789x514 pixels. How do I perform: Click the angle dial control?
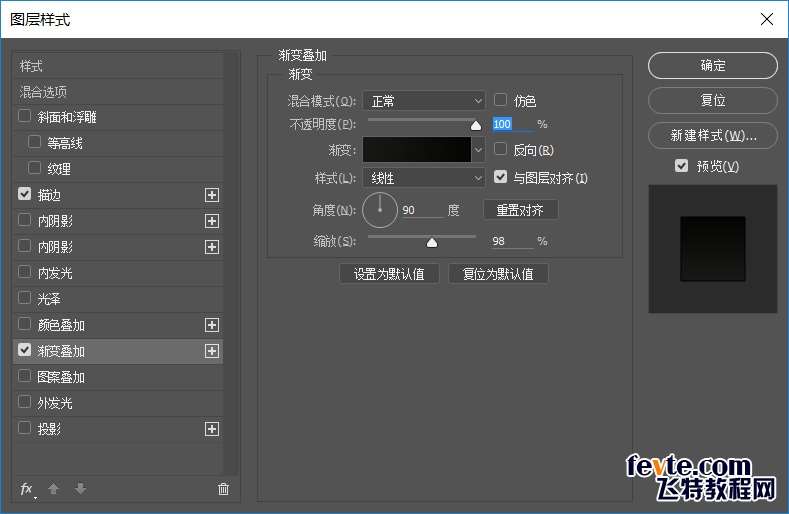pos(380,210)
